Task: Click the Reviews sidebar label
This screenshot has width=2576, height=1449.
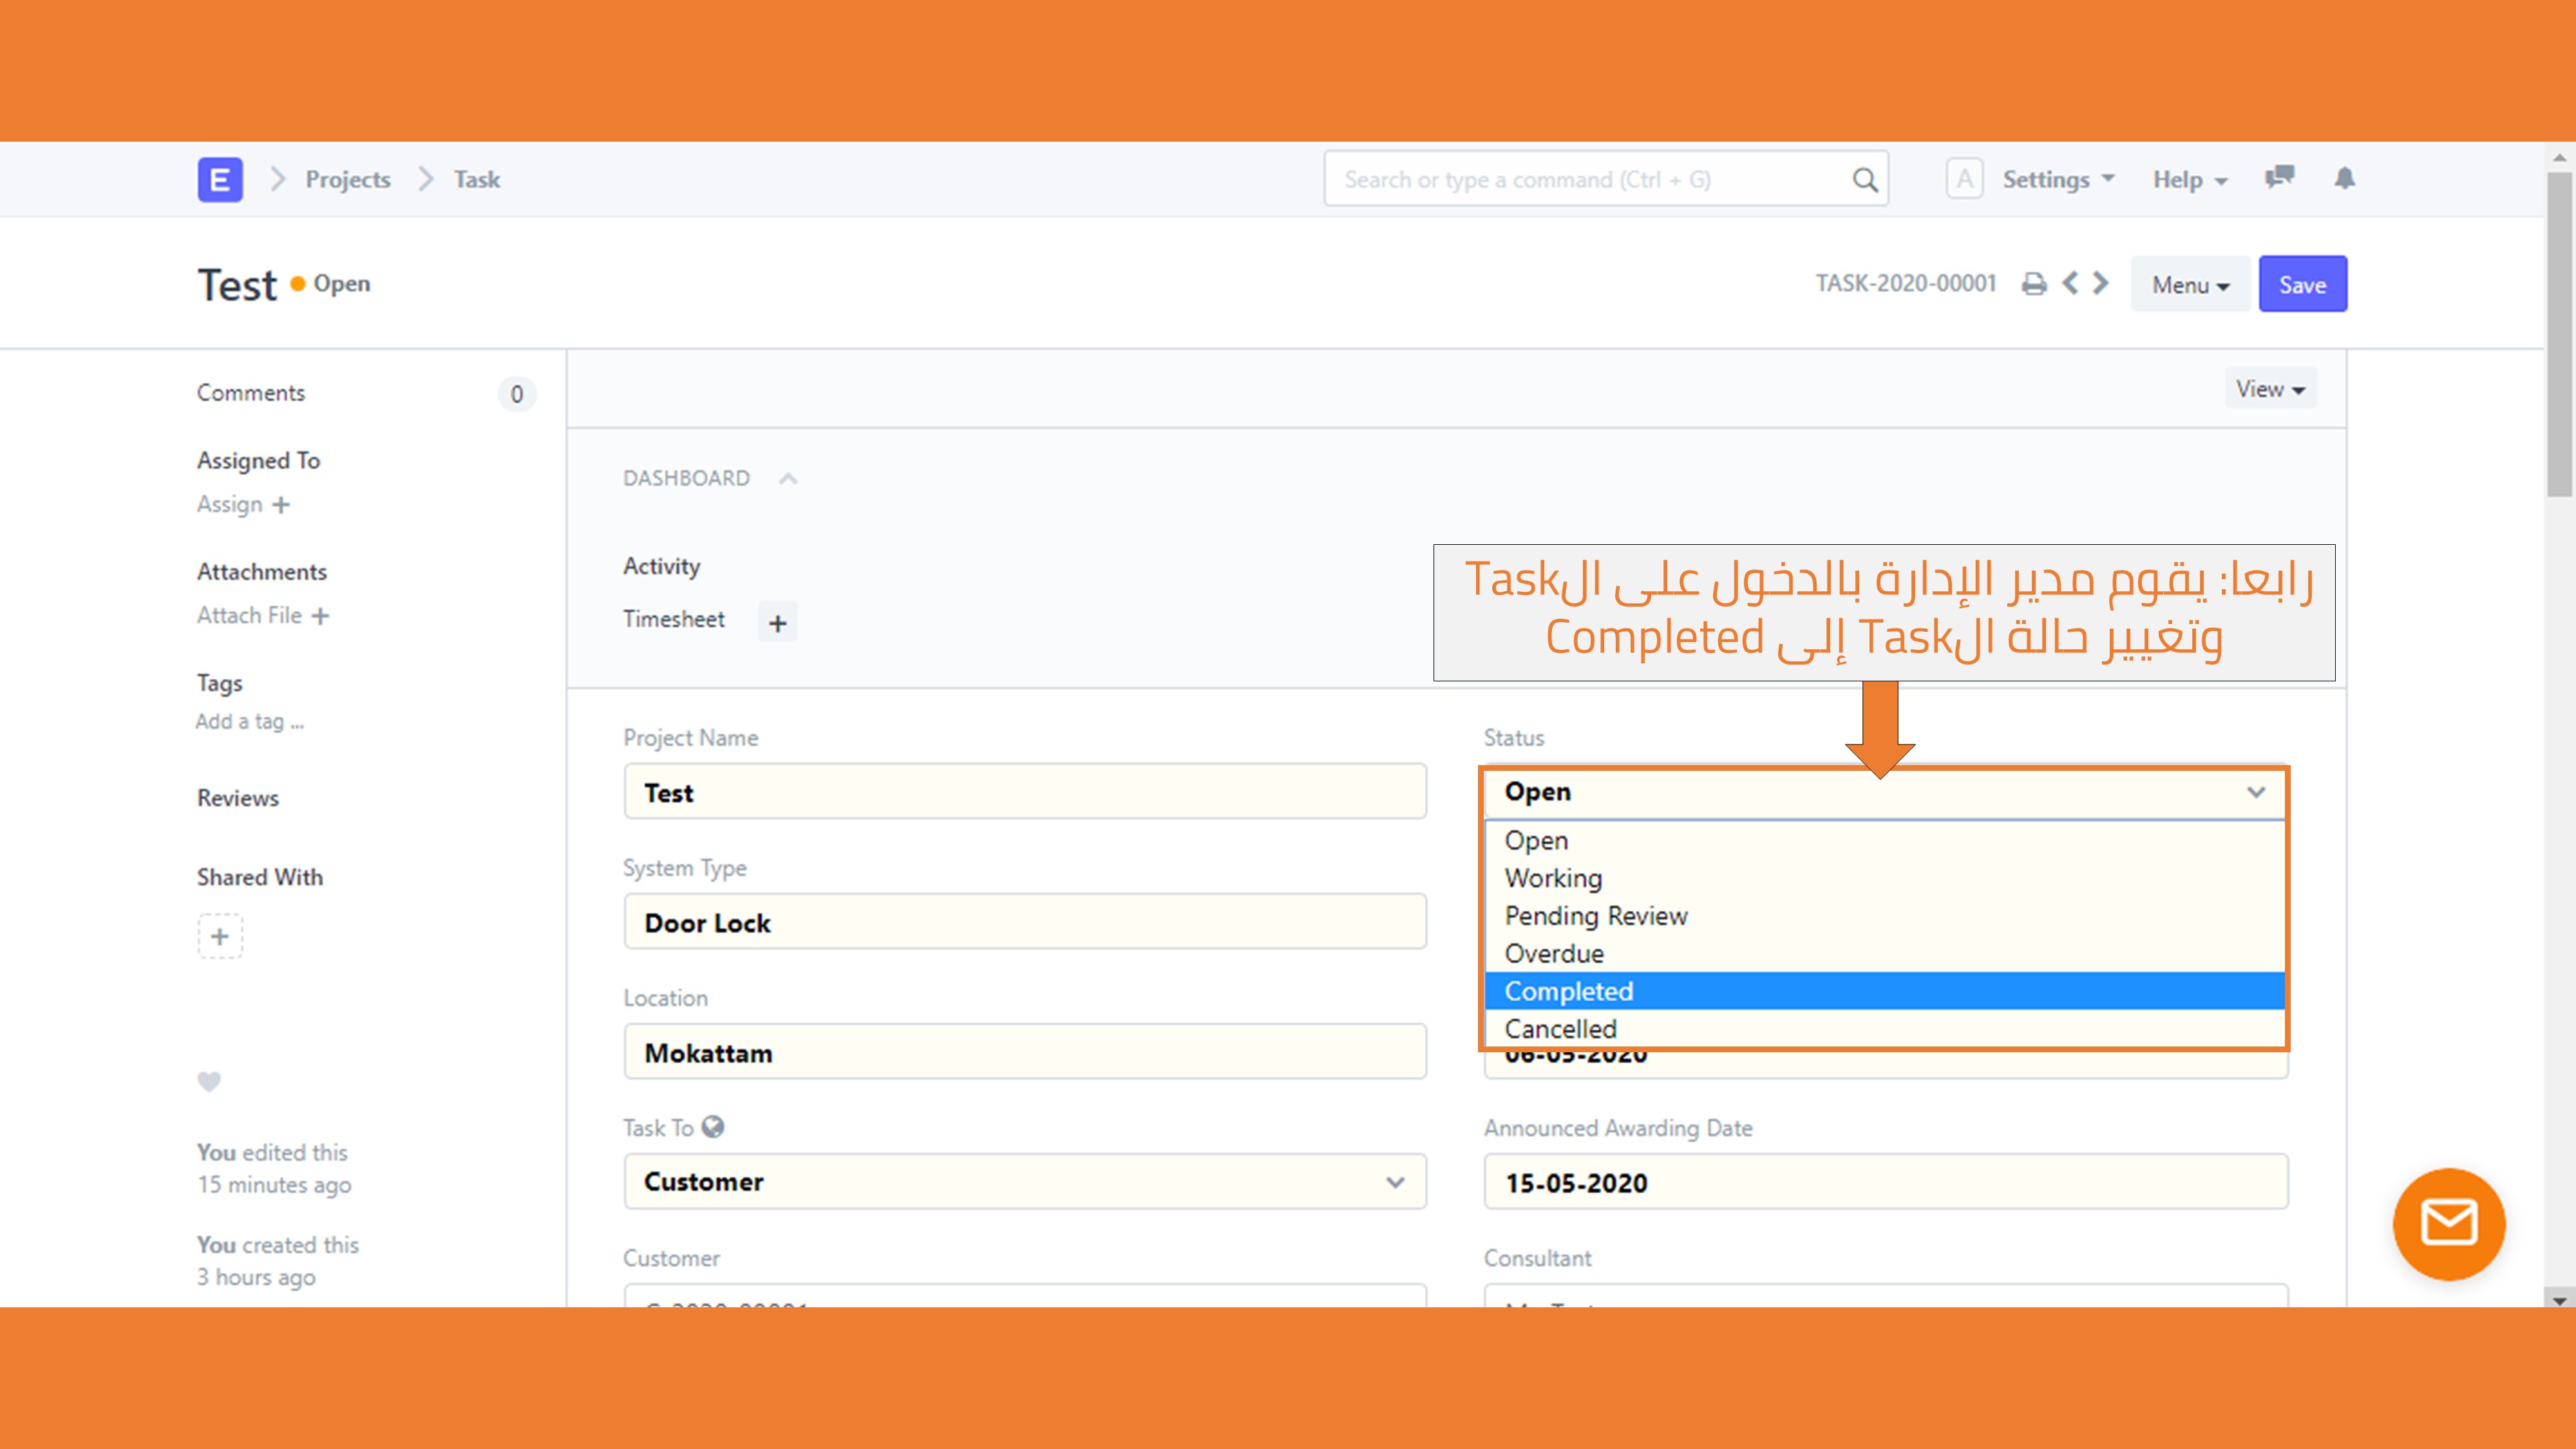Action: [x=238, y=798]
